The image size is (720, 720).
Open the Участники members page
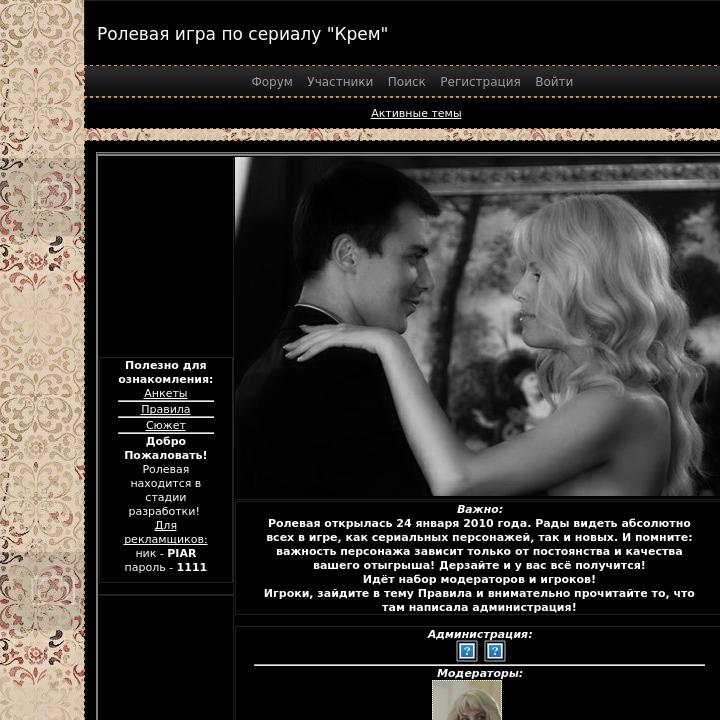point(340,82)
